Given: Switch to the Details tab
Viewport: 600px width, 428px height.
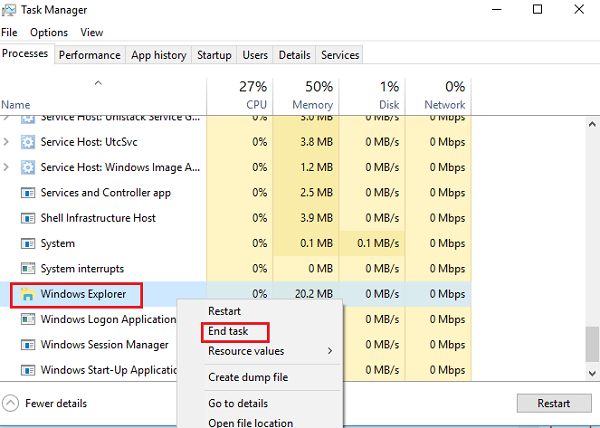Looking at the screenshot, I should coord(294,55).
